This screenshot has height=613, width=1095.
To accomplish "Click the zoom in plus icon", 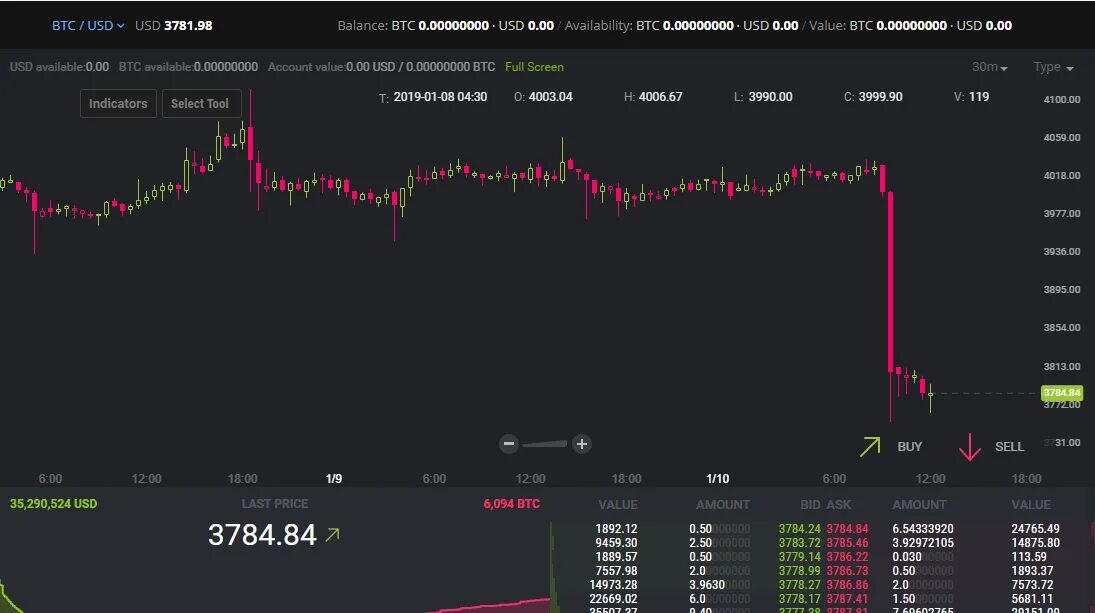I will (x=582, y=443).
